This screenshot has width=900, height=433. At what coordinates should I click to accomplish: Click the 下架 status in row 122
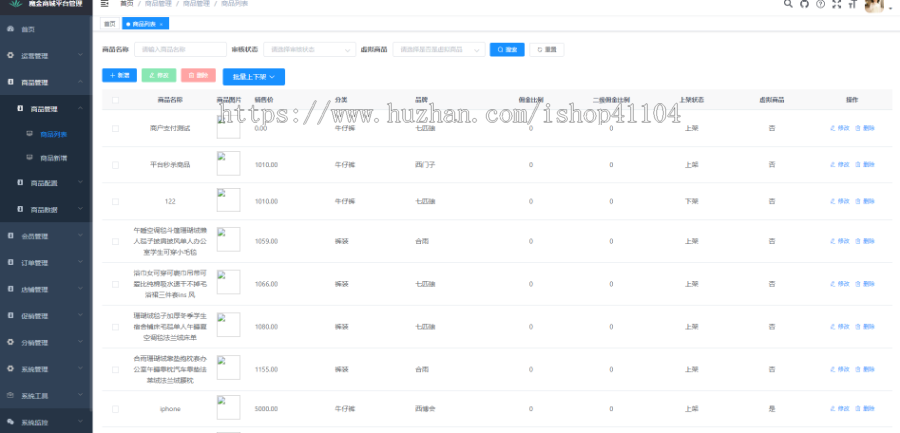click(x=691, y=202)
